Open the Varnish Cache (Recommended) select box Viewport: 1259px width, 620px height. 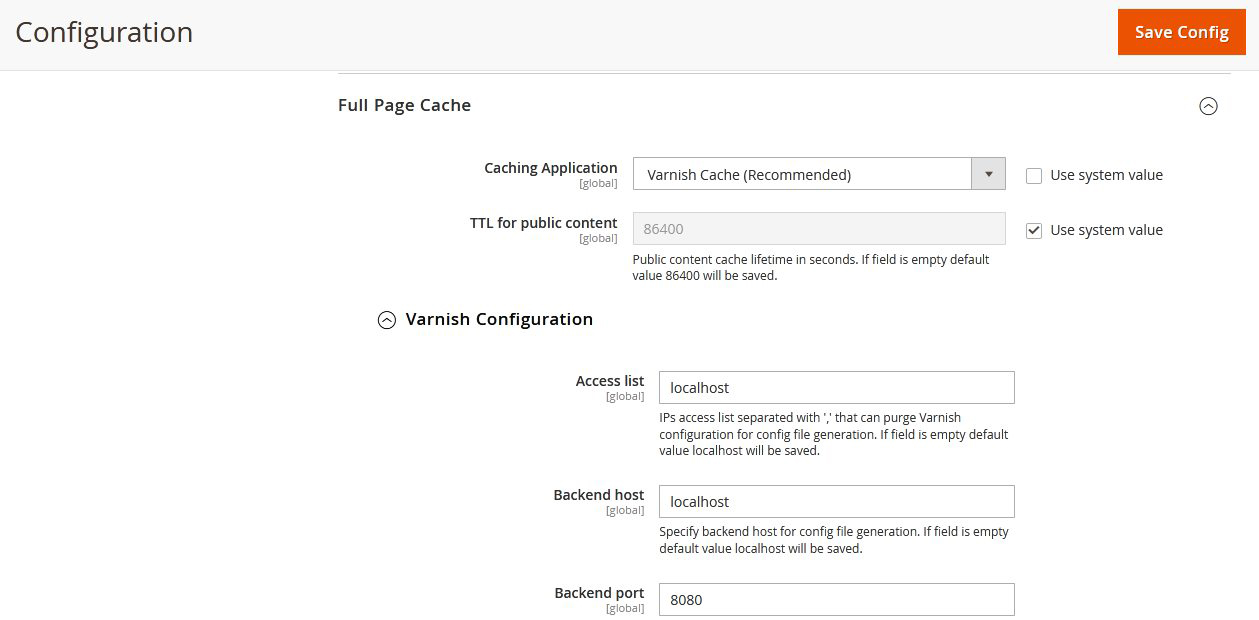coord(802,174)
